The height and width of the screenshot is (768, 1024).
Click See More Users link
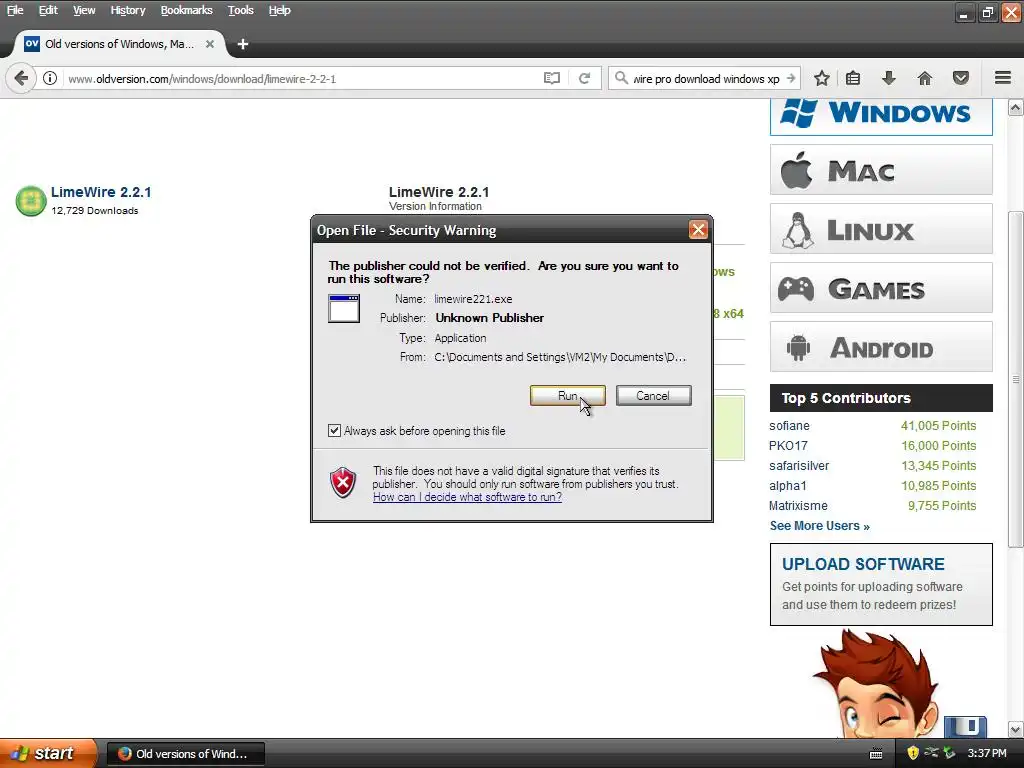pos(820,526)
